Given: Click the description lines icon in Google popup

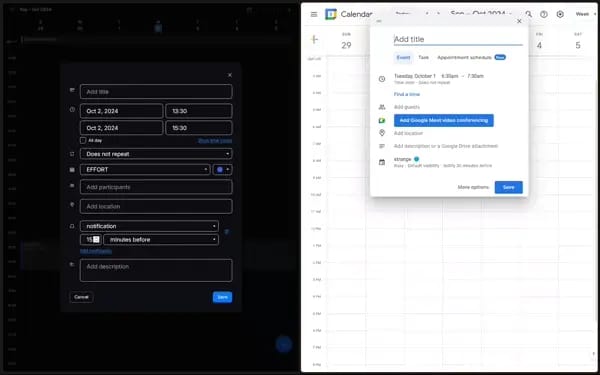Looking at the screenshot, I should (382, 146).
